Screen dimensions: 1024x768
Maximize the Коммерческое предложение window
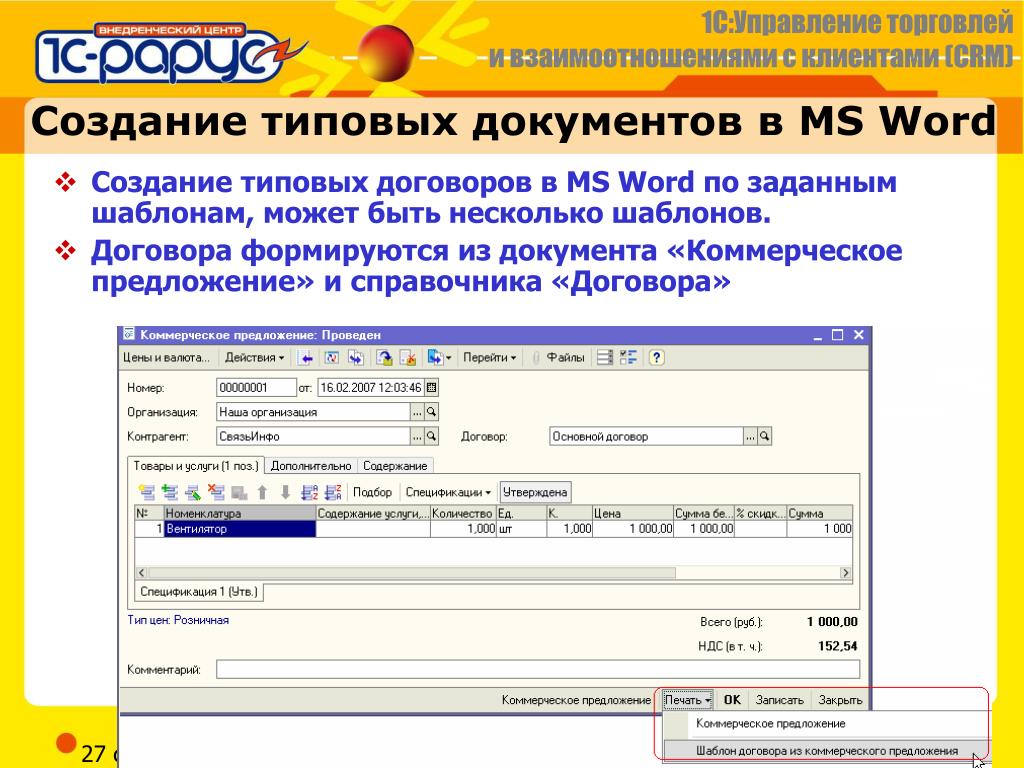click(838, 335)
